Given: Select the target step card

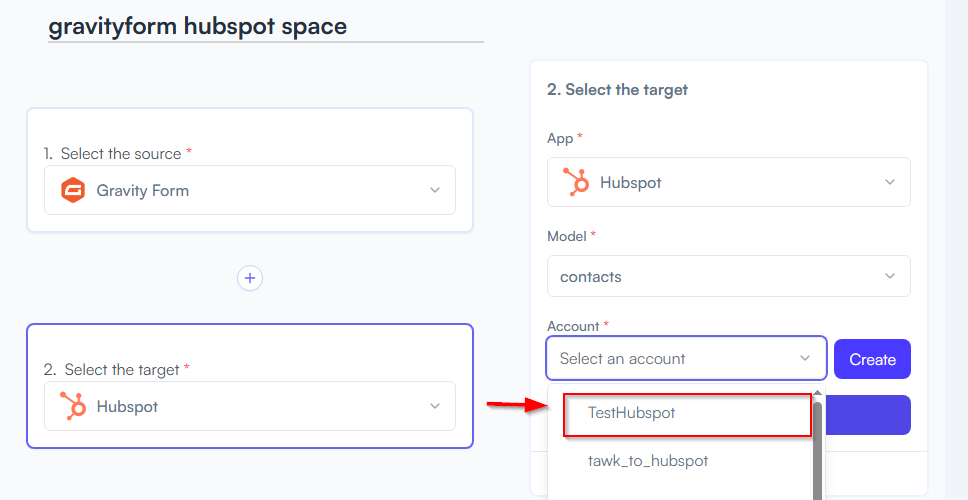Looking at the screenshot, I should click(250, 386).
